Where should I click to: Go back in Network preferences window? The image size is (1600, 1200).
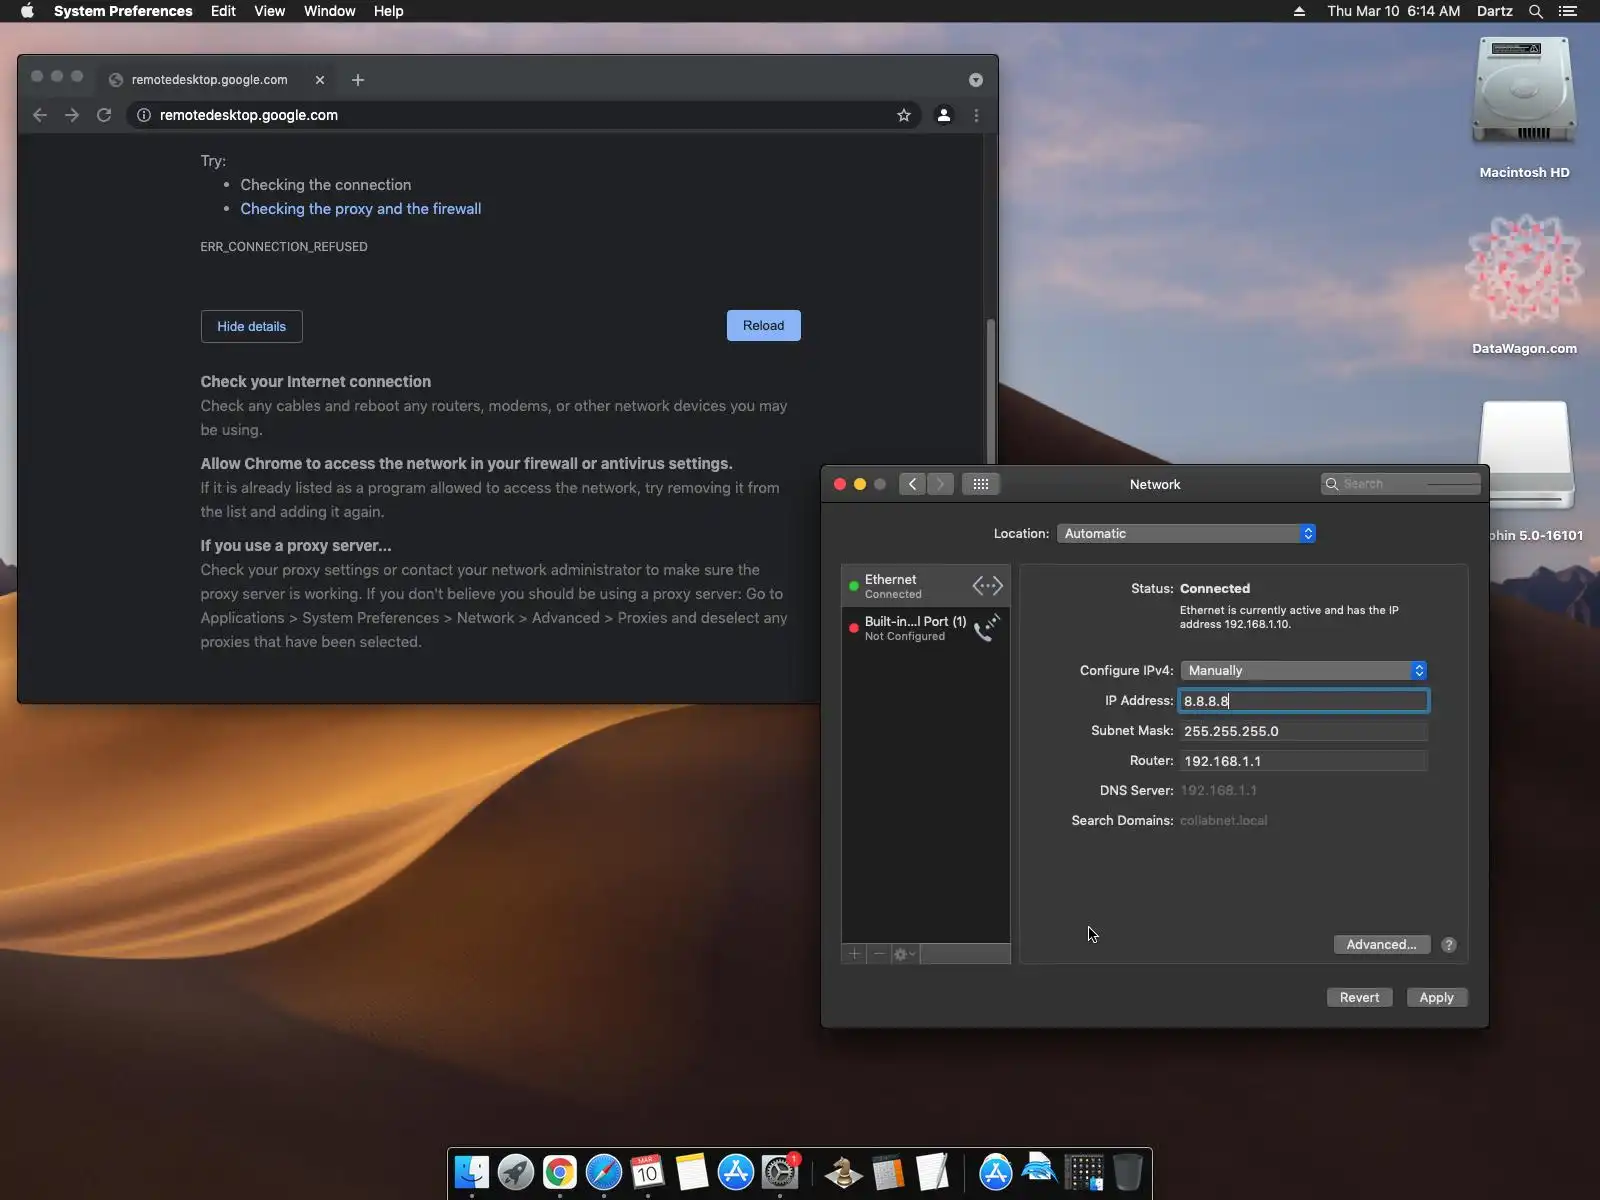coord(912,484)
